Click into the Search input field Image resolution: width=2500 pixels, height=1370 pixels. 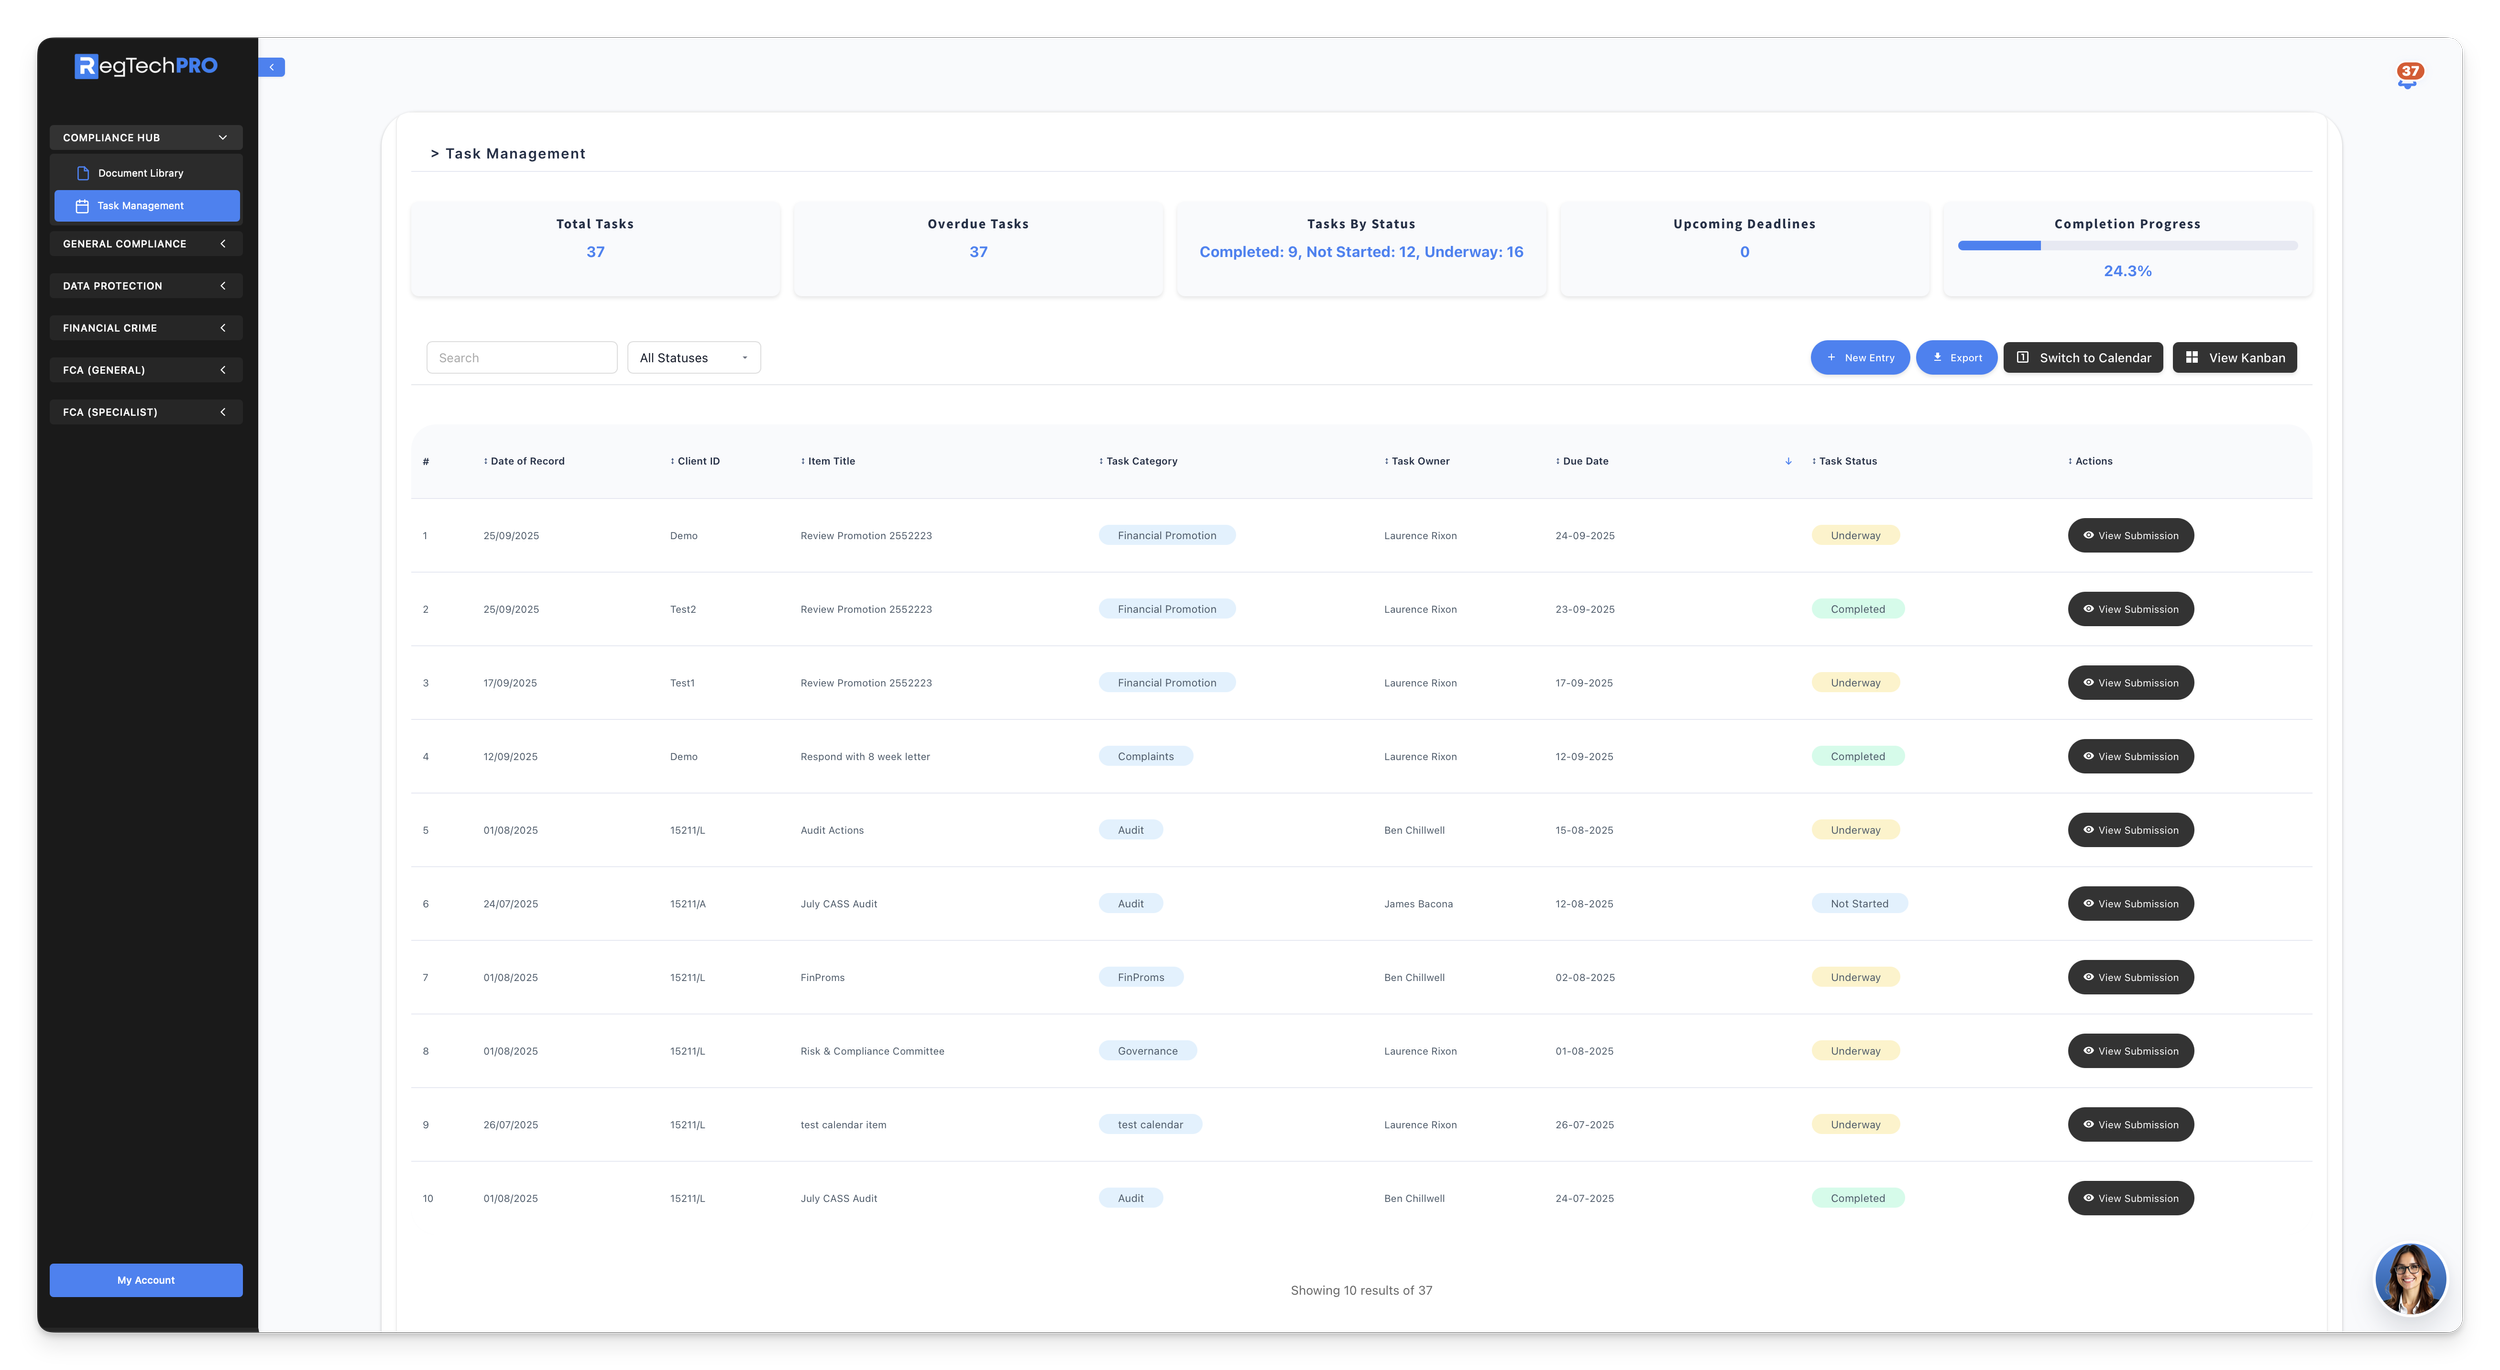point(521,358)
